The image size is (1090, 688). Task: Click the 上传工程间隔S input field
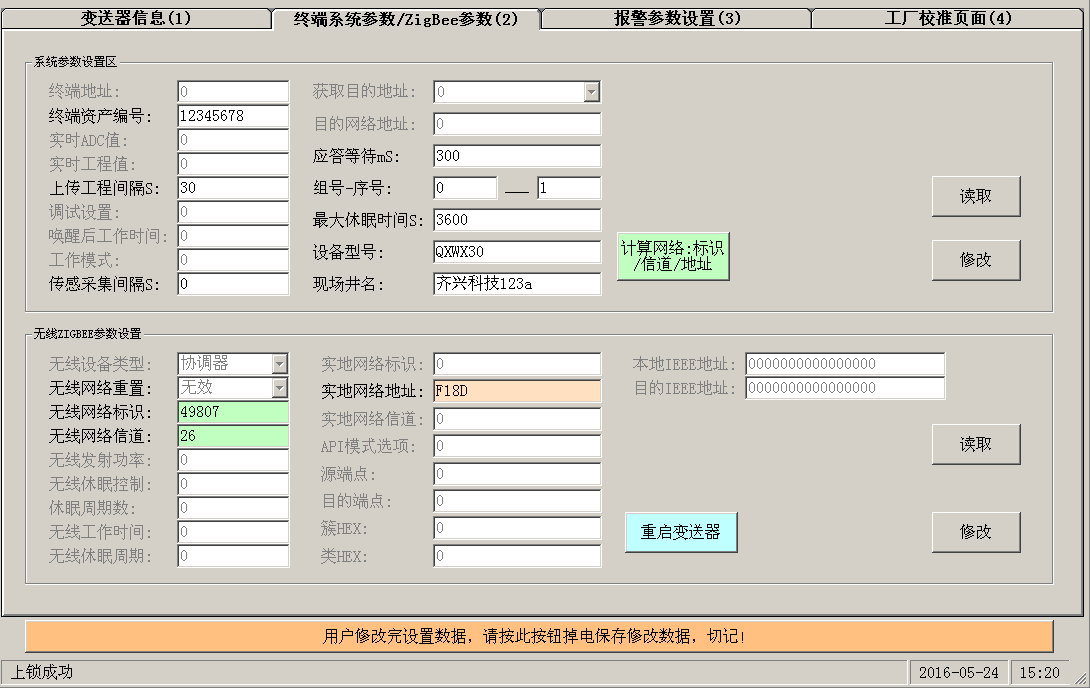[x=232, y=188]
